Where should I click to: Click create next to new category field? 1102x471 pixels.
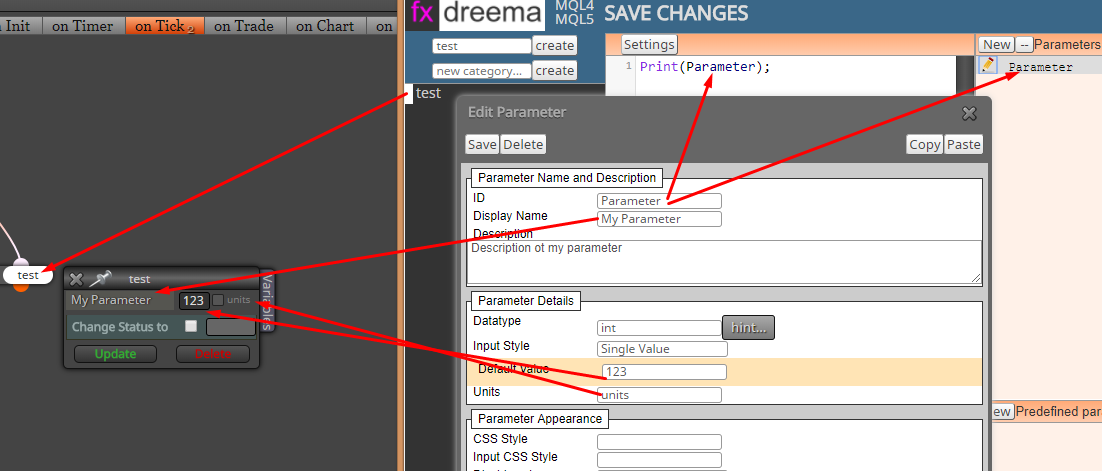click(555, 70)
